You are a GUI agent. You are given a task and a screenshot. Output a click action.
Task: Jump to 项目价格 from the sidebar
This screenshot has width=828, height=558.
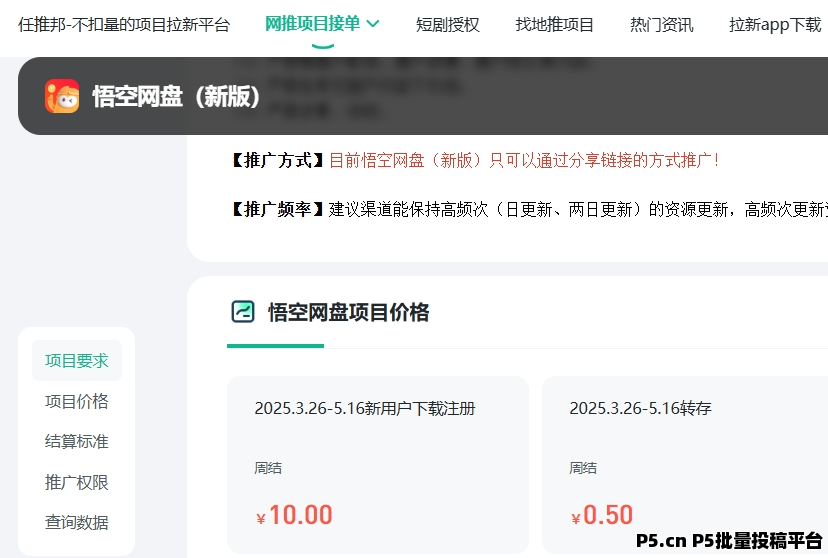pyautogui.click(x=77, y=401)
